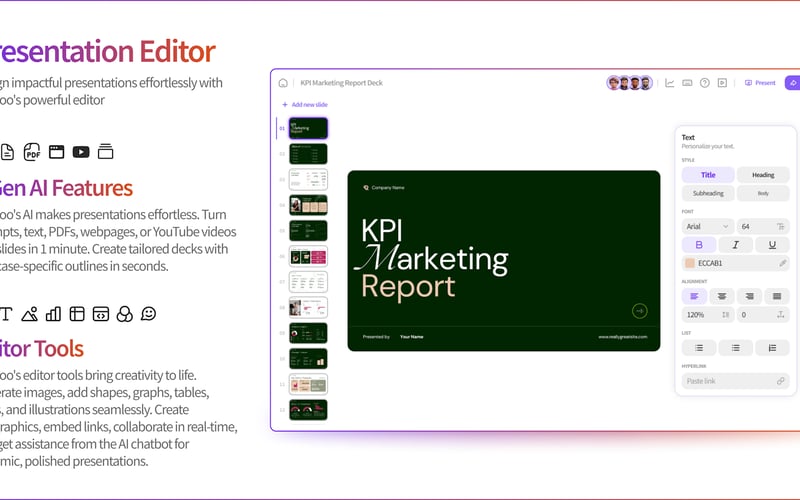Click the color picker eyedropper next to ECCAB1

coord(782,263)
